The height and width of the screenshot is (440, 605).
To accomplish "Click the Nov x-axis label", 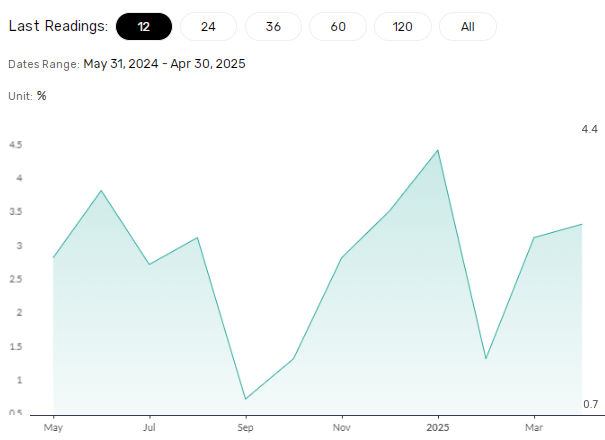I will [x=342, y=425].
